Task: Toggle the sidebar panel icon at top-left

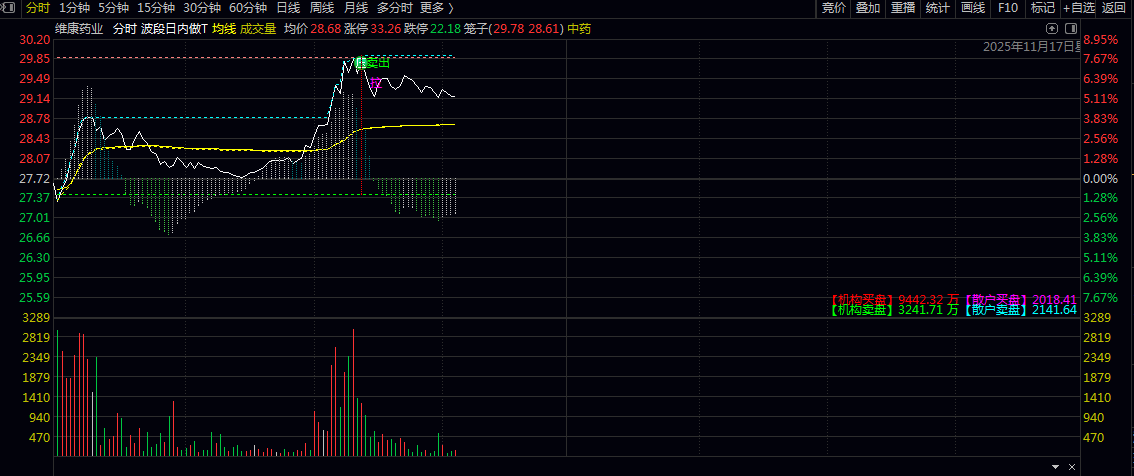Action: tap(9, 8)
